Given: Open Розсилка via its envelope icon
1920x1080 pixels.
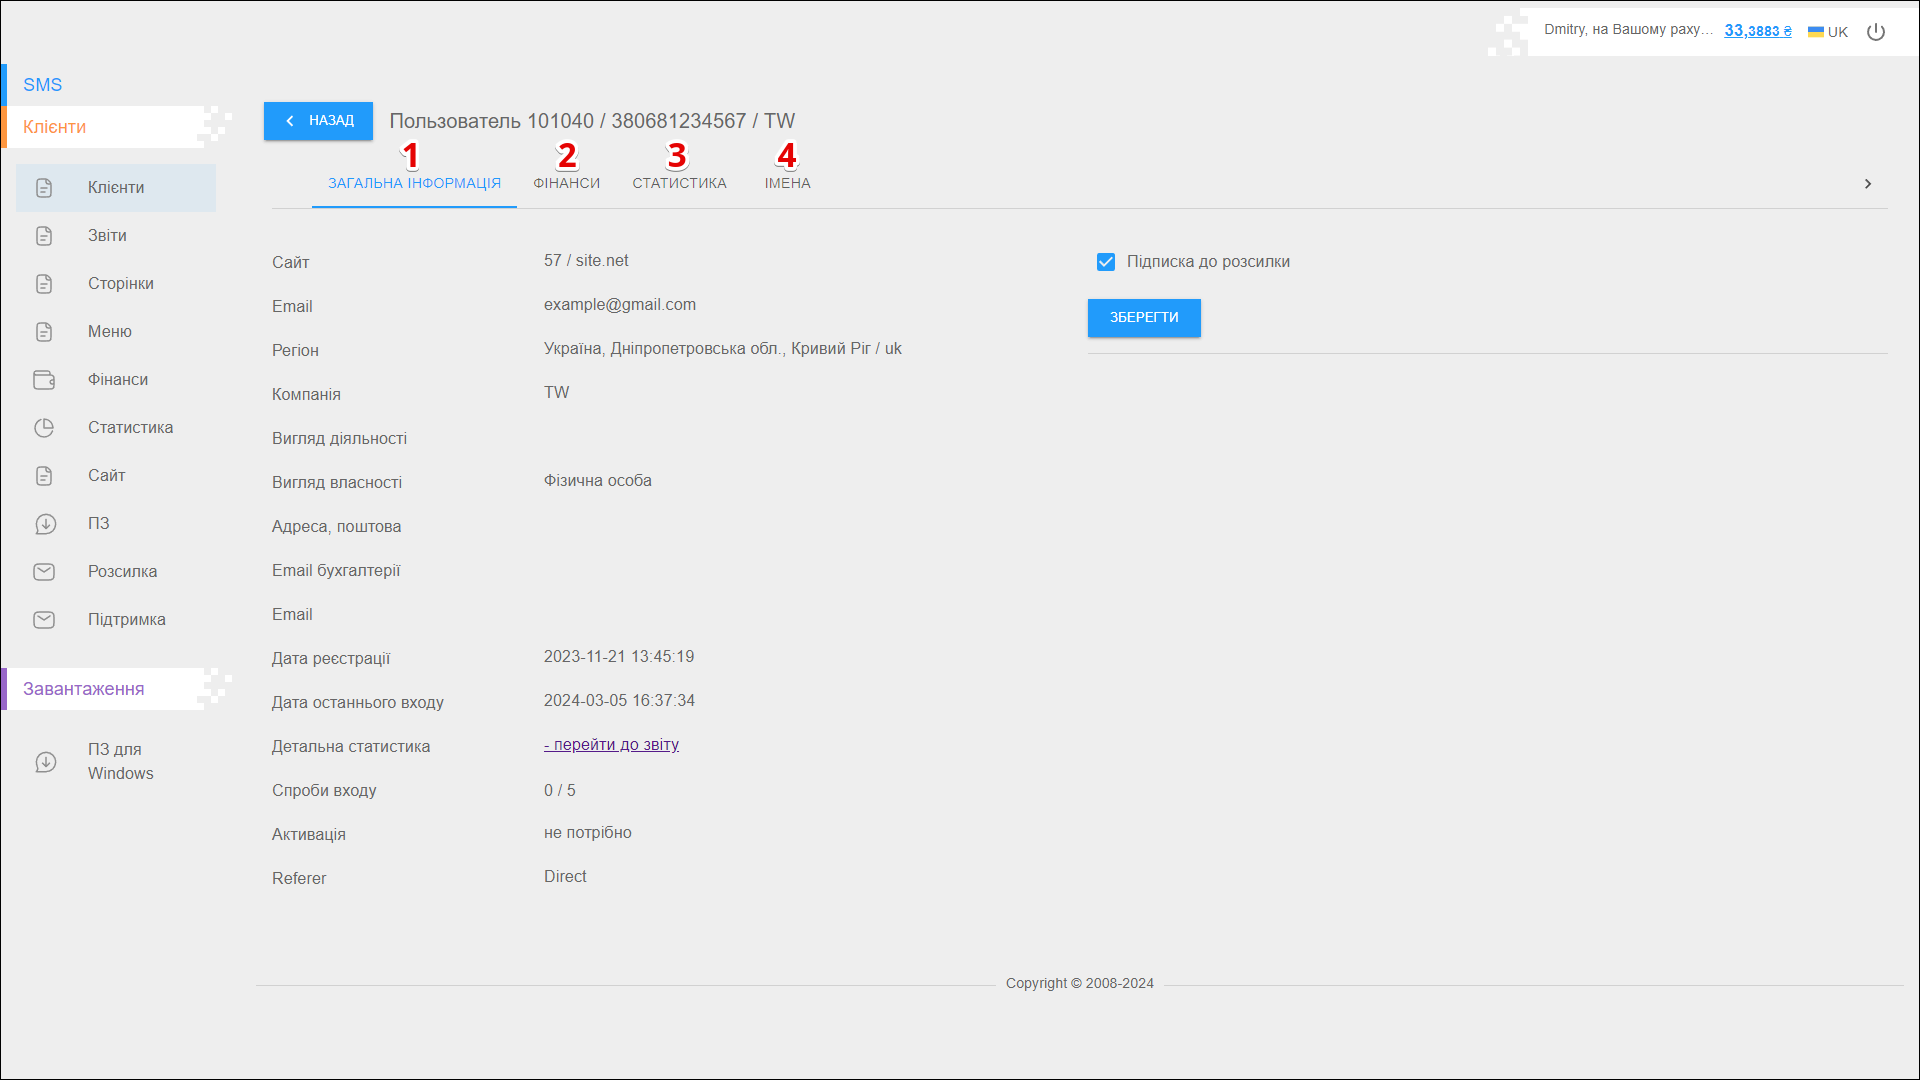Looking at the screenshot, I should coord(44,572).
